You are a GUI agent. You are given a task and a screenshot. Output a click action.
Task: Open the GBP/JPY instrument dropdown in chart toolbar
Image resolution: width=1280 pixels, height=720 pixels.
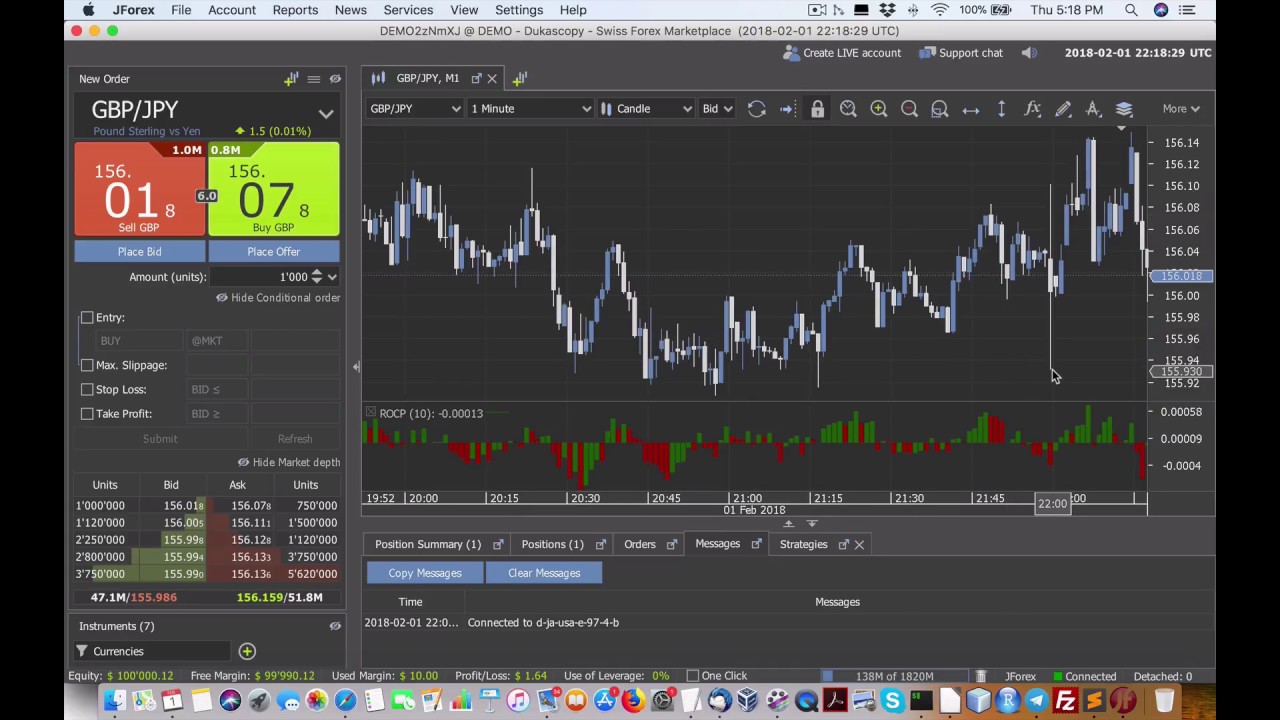(x=415, y=109)
